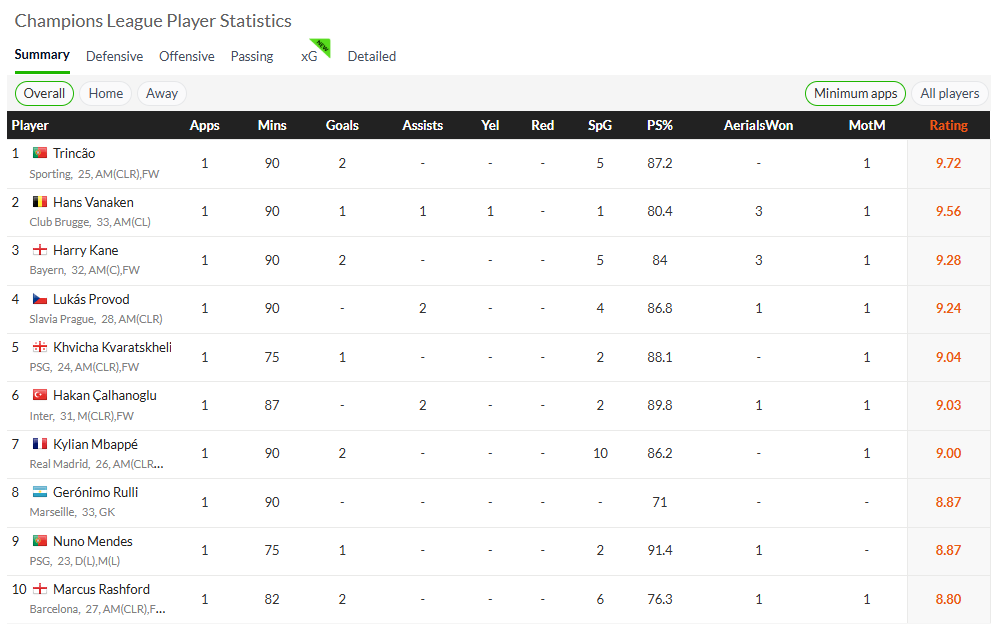
Task: Click Belgium flag next to Hans Vanaken
Action: click(x=40, y=202)
